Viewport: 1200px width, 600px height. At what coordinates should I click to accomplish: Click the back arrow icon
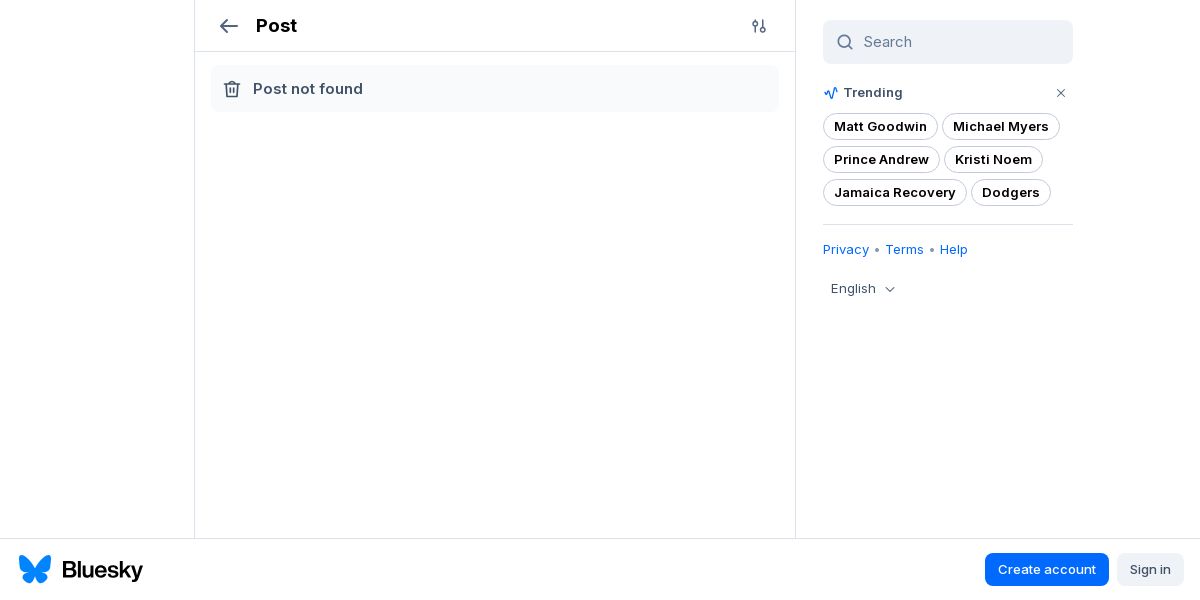pos(229,26)
